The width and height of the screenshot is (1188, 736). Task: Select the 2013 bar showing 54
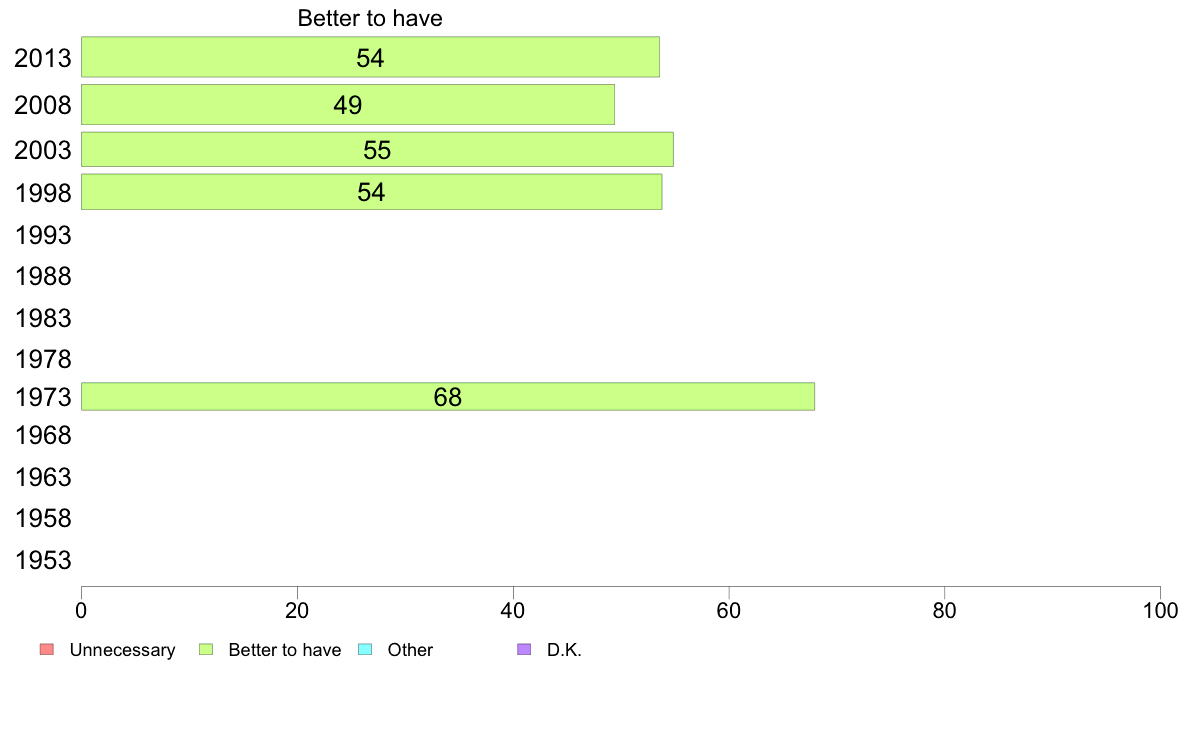click(370, 57)
